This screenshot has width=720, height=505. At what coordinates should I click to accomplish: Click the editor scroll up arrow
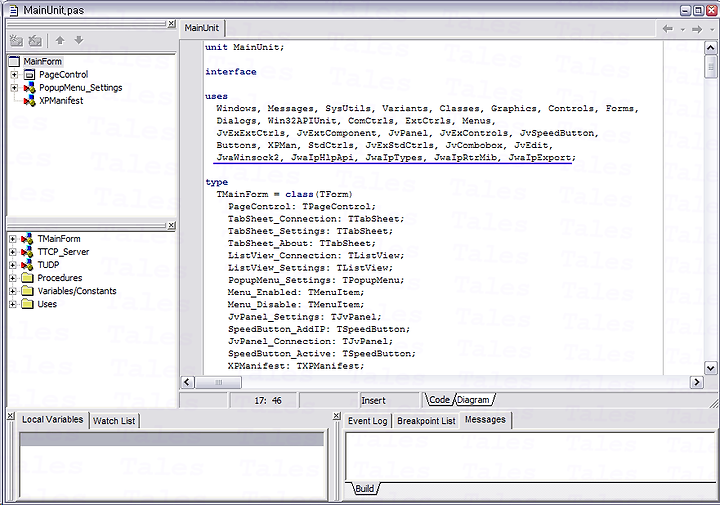(x=710, y=47)
